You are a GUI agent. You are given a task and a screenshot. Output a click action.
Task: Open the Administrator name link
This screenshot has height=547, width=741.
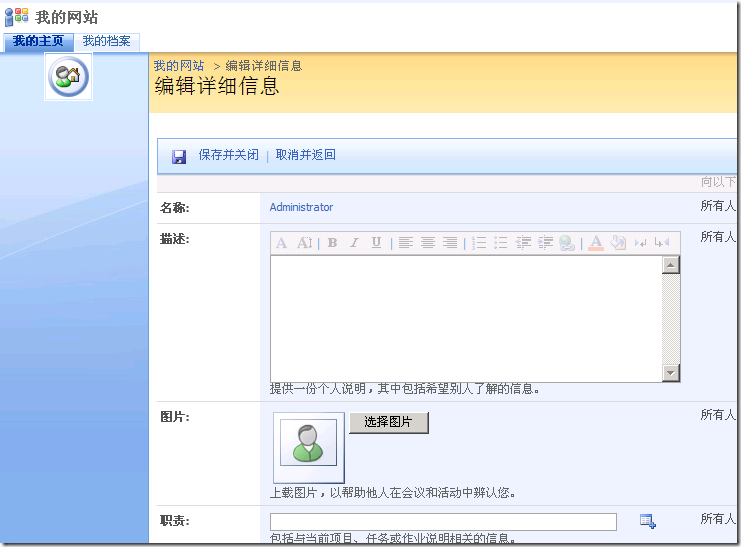point(302,207)
